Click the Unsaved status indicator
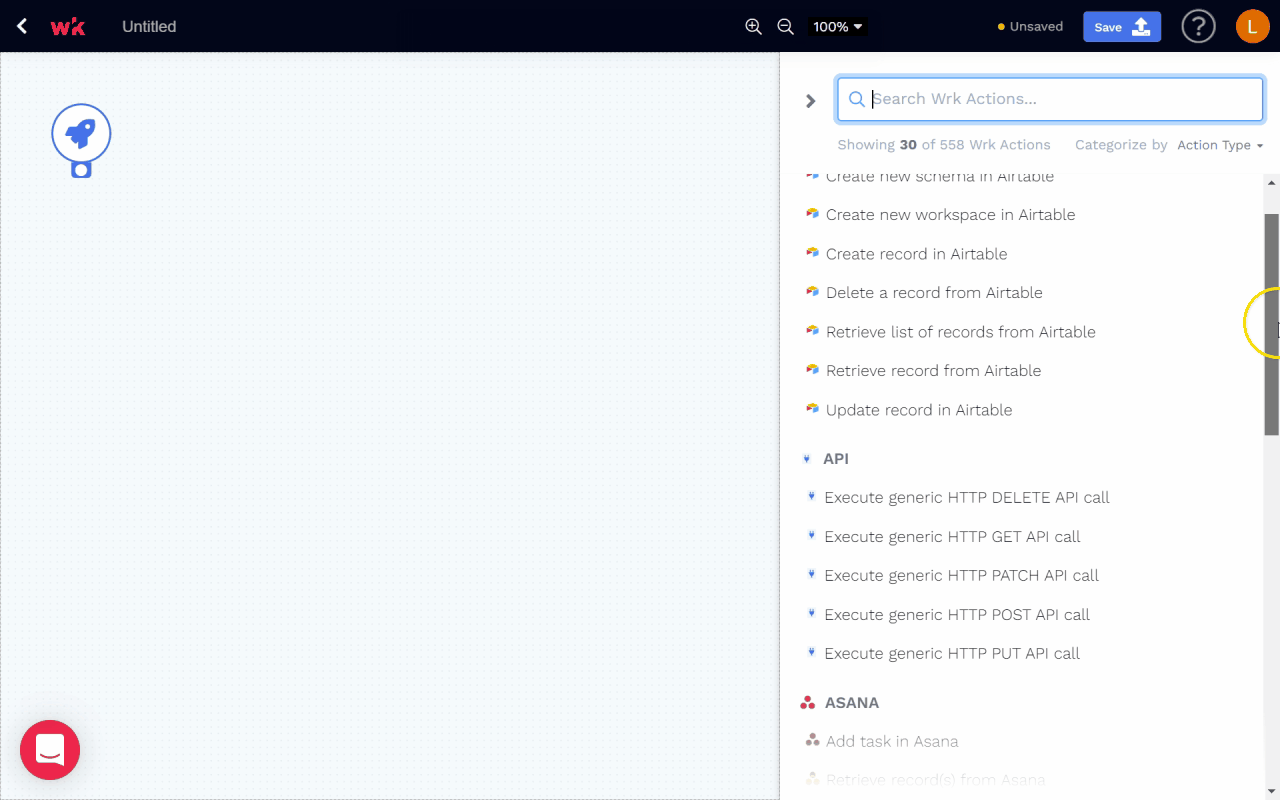Viewport: 1280px width, 800px height. [1030, 27]
